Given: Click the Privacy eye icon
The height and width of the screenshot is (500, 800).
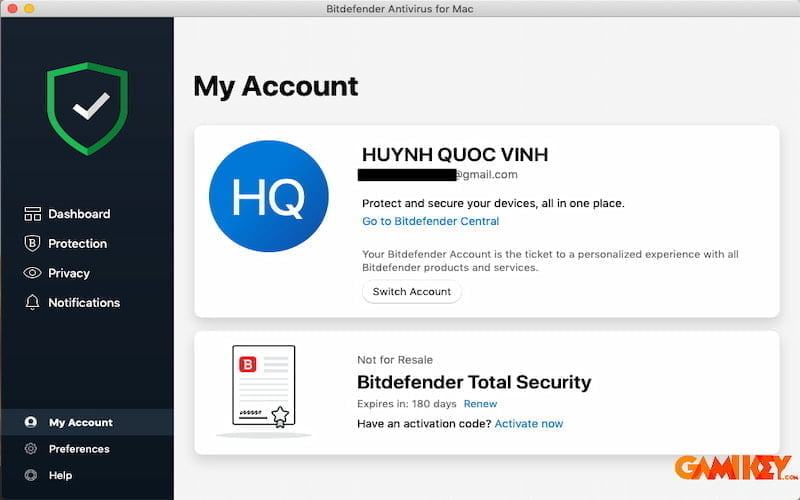Looking at the screenshot, I should [x=32, y=273].
